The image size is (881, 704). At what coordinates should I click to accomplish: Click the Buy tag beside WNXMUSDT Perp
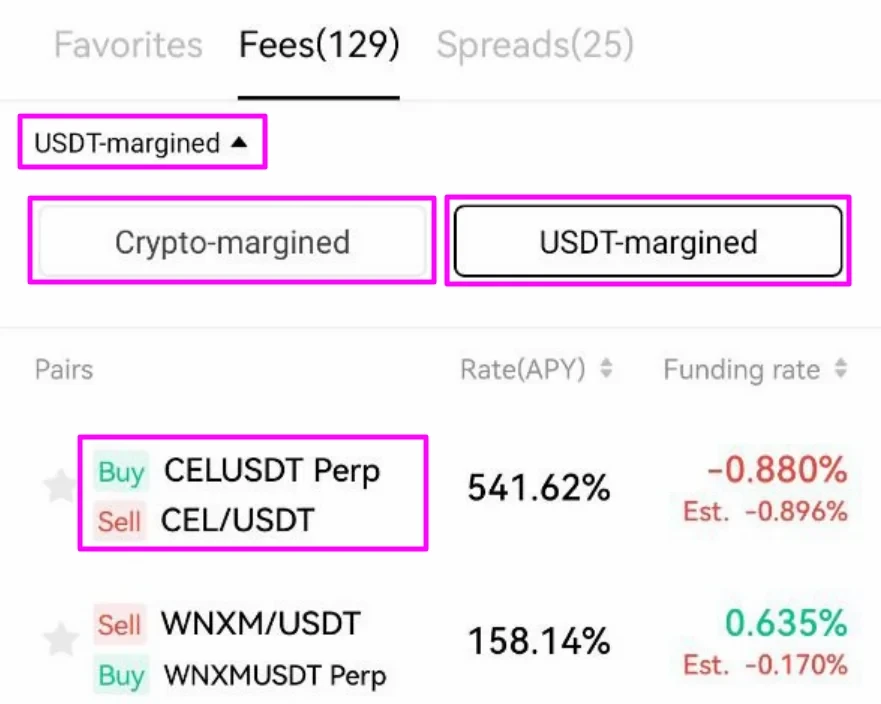point(121,675)
